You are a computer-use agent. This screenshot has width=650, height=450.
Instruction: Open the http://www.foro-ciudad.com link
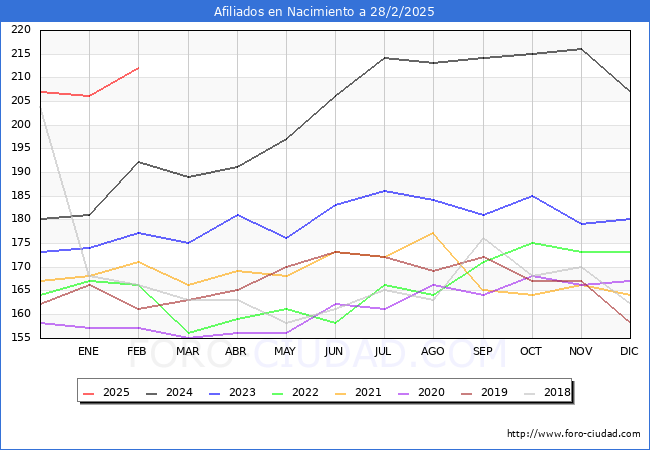pyautogui.click(x=574, y=434)
